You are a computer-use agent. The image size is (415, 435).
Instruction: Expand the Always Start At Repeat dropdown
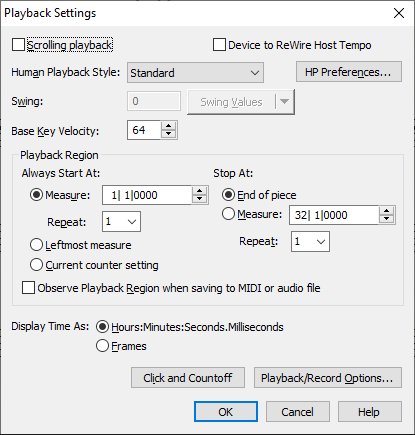click(121, 222)
